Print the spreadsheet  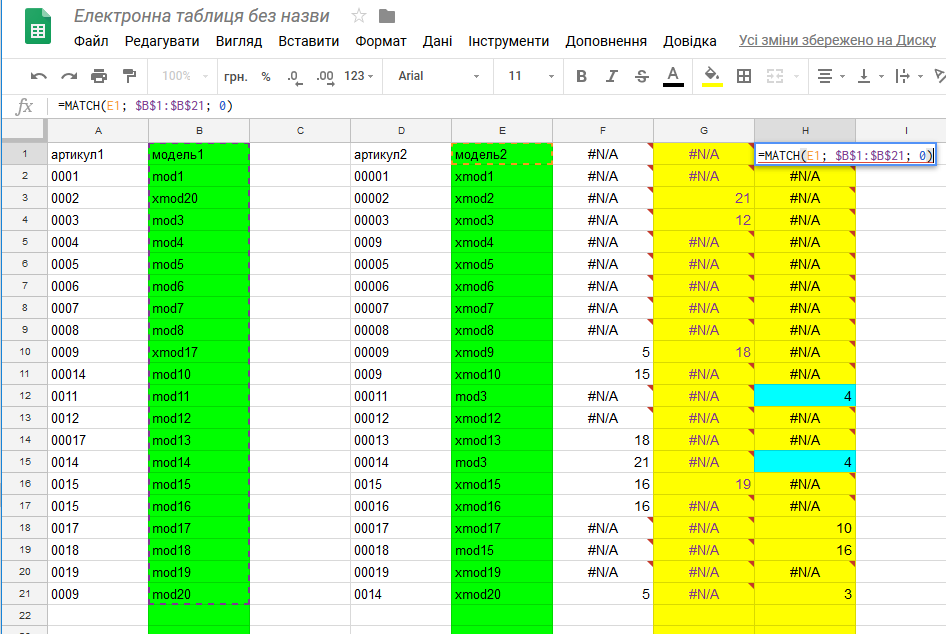(99, 76)
